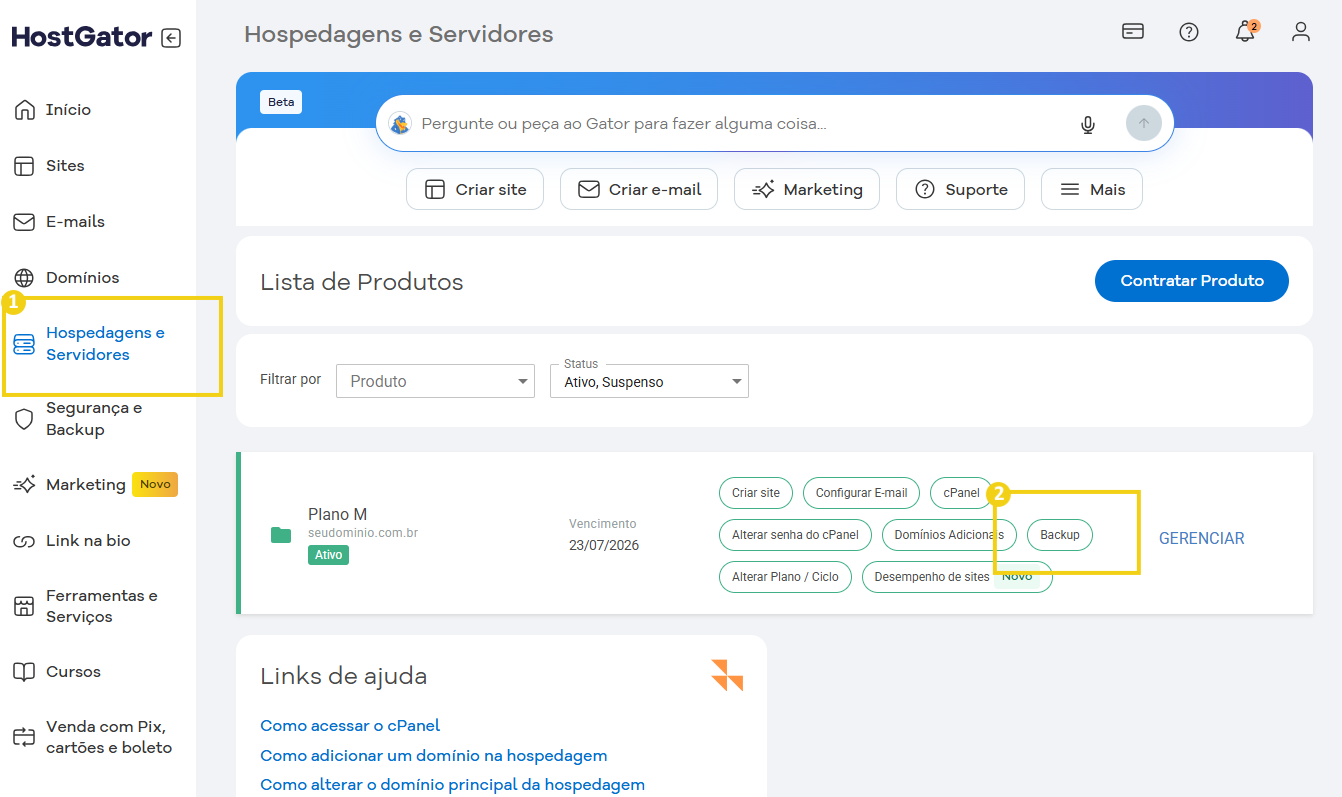Collapse the sidebar with the arrow icon
1342x797 pixels.
[x=171, y=38]
